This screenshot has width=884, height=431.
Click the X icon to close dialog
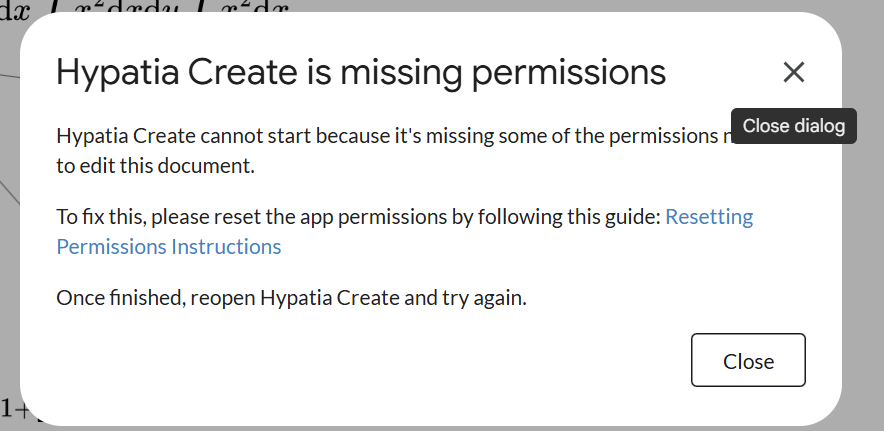click(x=793, y=72)
